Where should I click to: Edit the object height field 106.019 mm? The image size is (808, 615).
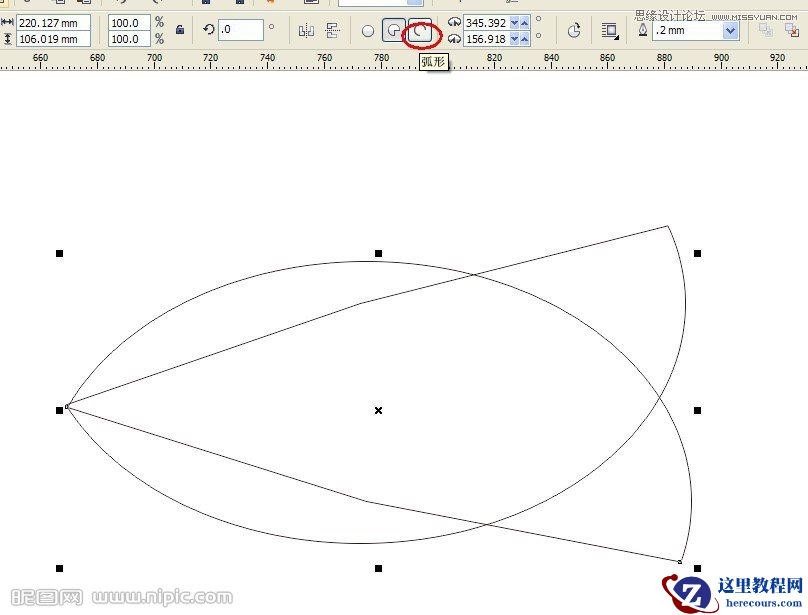(53, 39)
